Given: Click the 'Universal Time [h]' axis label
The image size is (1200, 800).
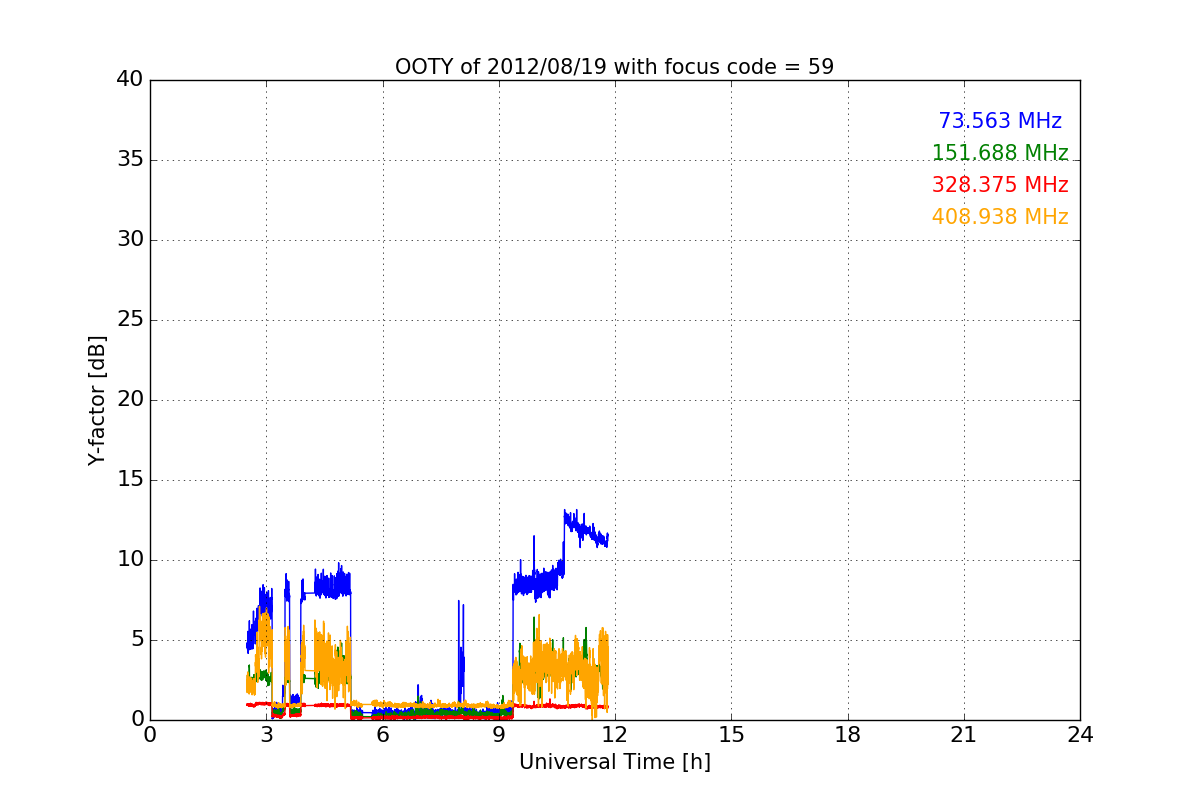Looking at the screenshot, I should point(614,762).
